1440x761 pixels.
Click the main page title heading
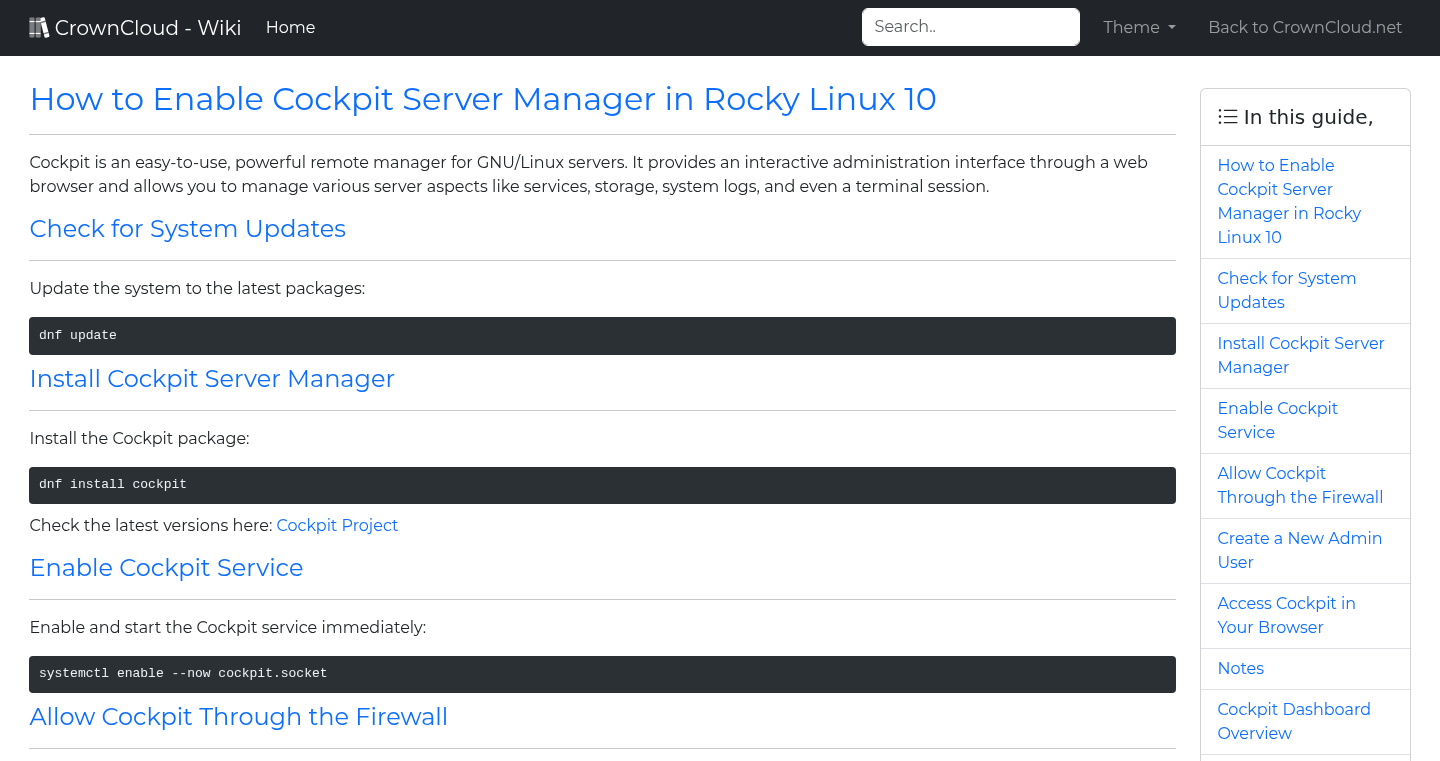[x=483, y=99]
